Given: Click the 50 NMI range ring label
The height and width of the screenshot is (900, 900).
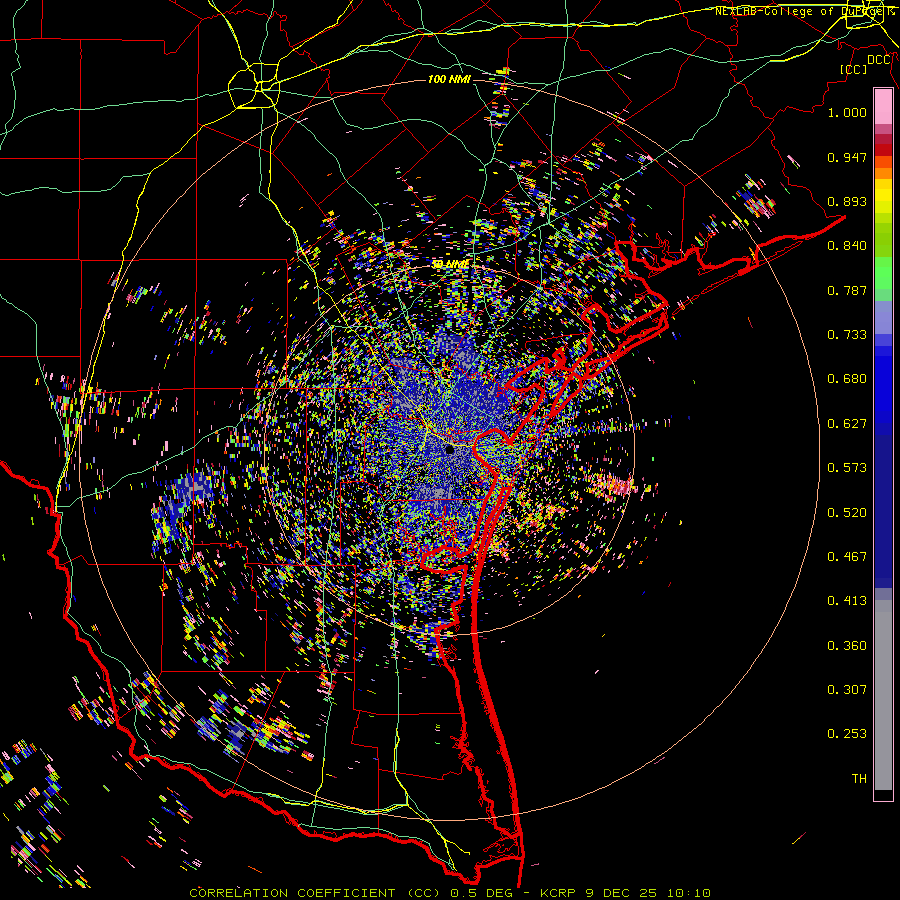Looking at the screenshot, I should coord(450,264).
